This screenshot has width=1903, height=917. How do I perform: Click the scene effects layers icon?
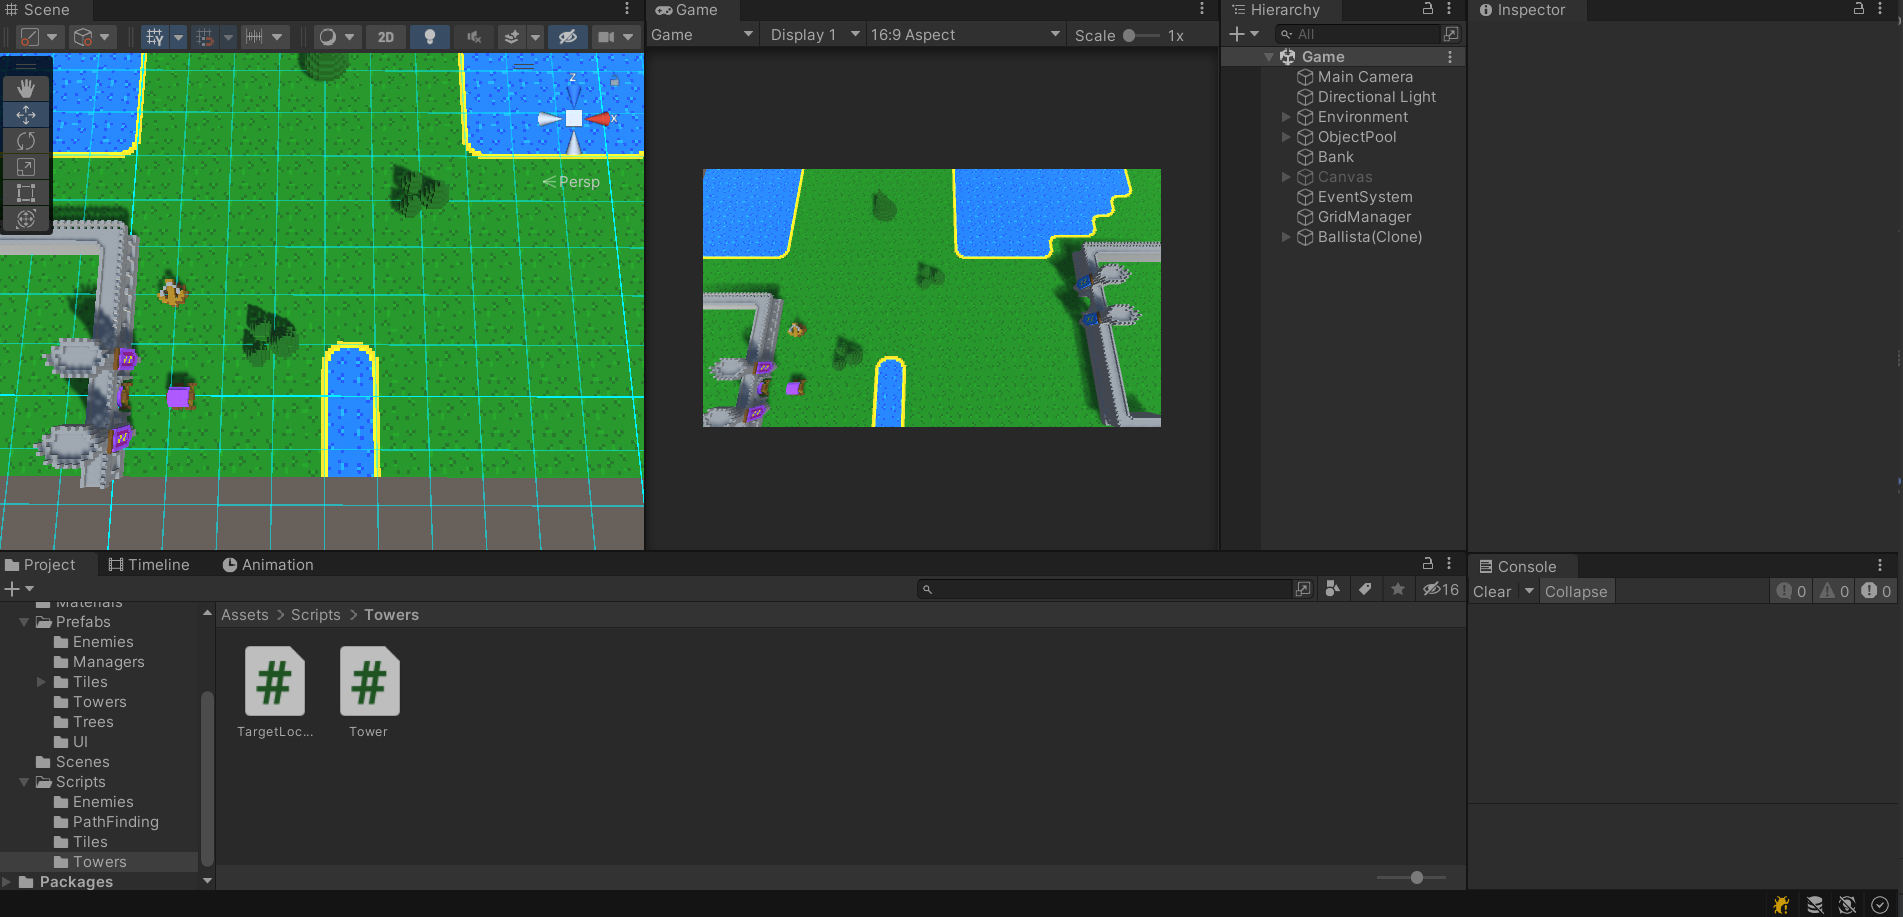pos(512,37)
